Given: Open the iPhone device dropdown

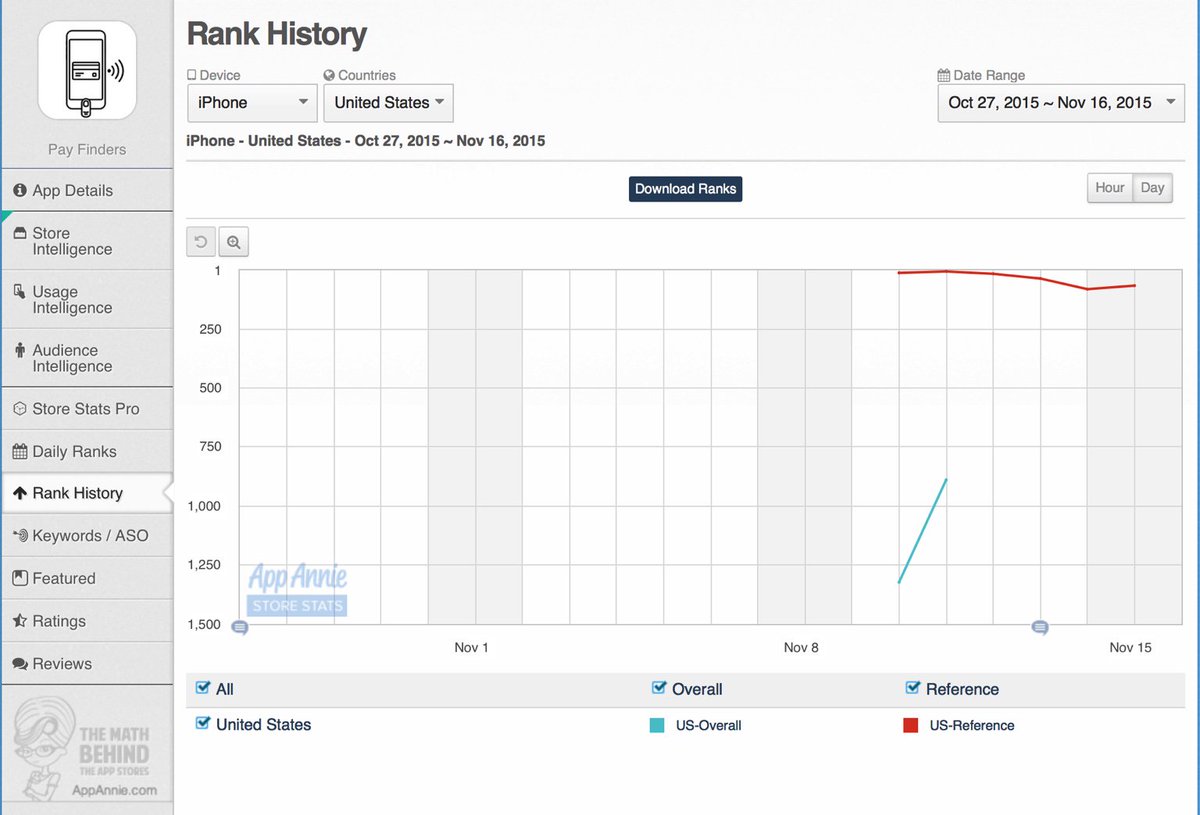Looking at the screenshot, I should pyautogui.click(x=252, y=103).
